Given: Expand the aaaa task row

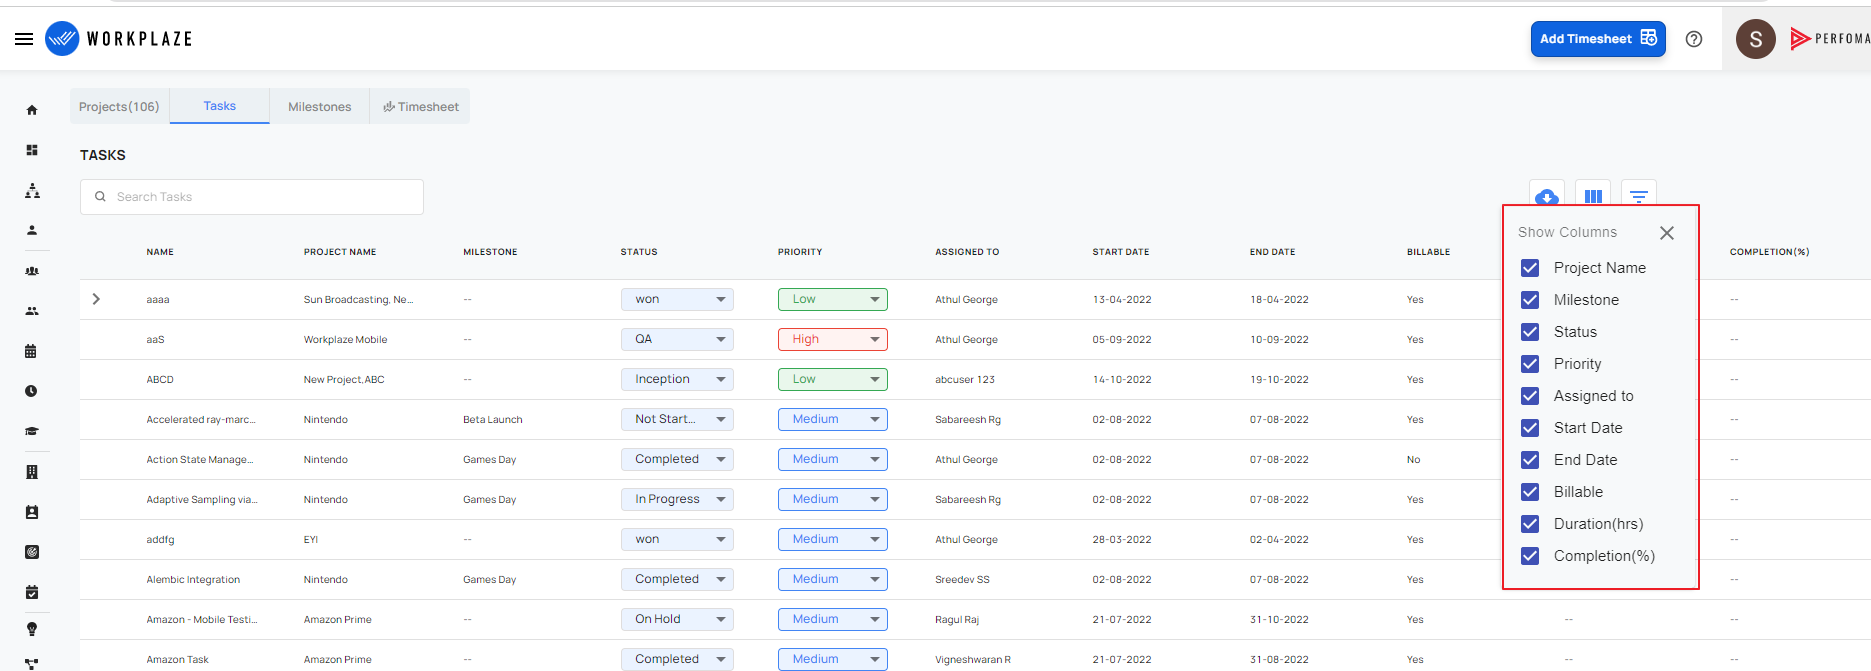Looking at the screenshot, I should click(x=96, y=299).
